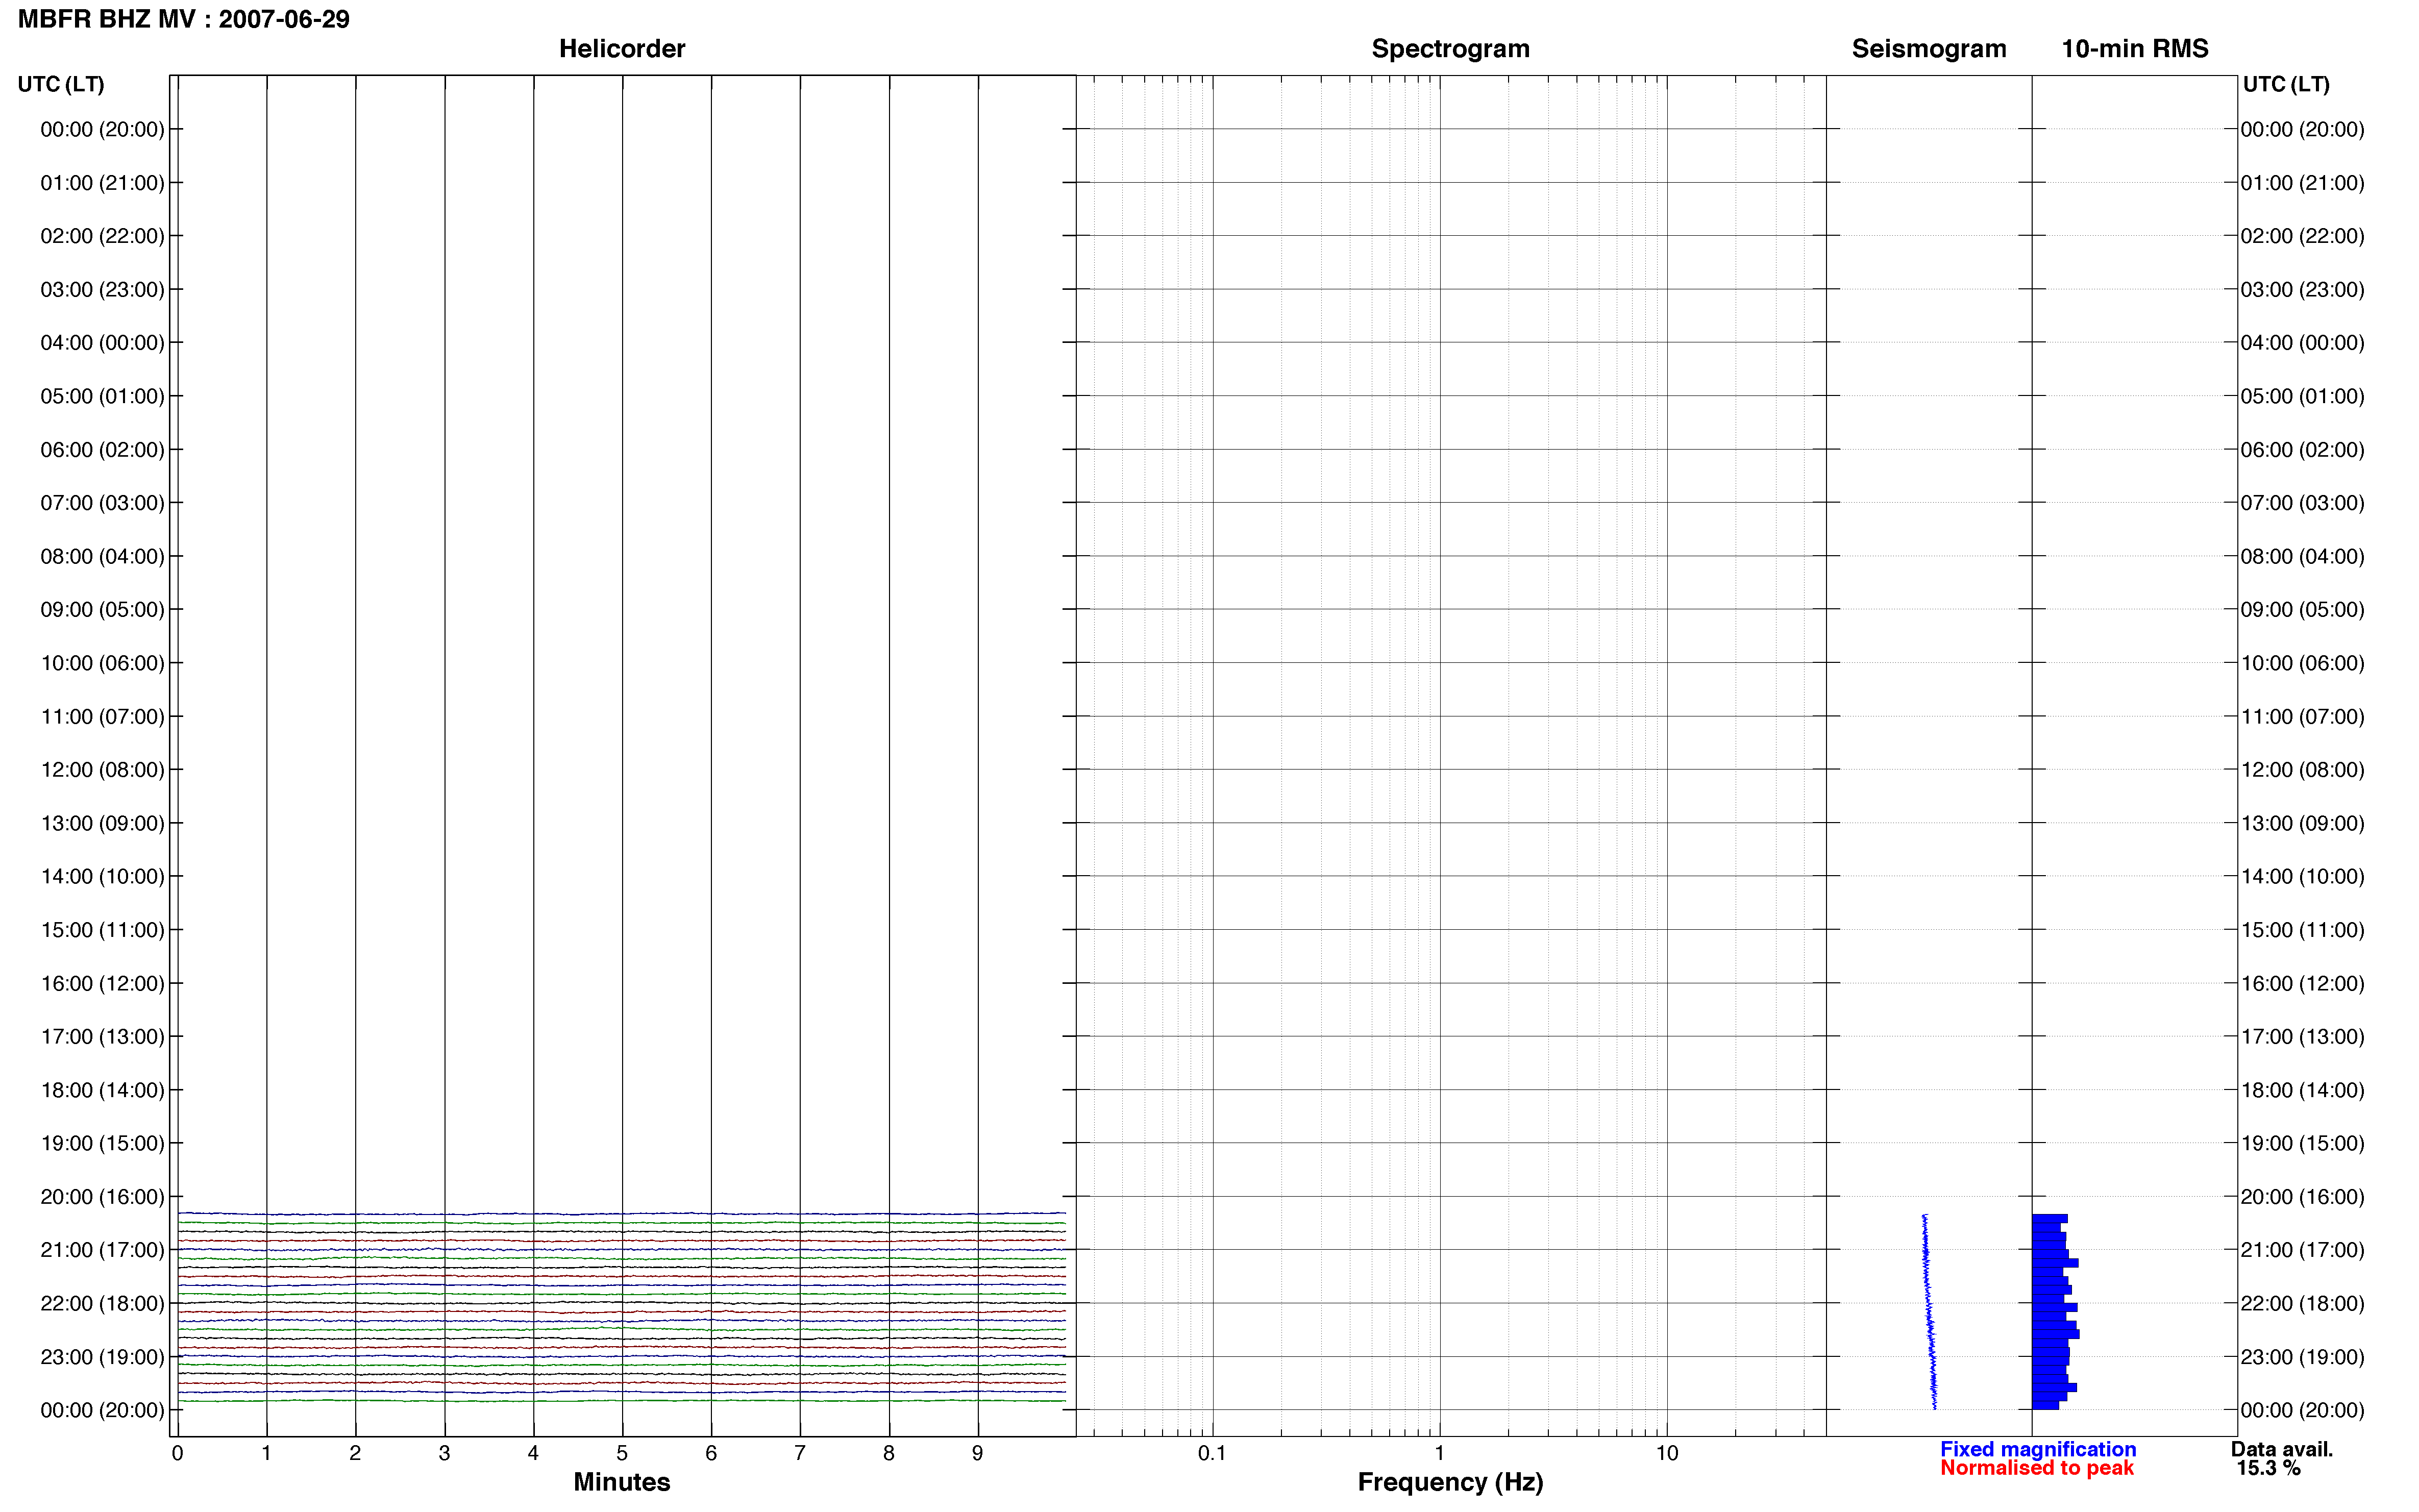Viewport: 2419px width, 1512px height.
Task: Click the Frequency (Hz) axis label
Action: pyautogui.click(x=1450, y=1482)
